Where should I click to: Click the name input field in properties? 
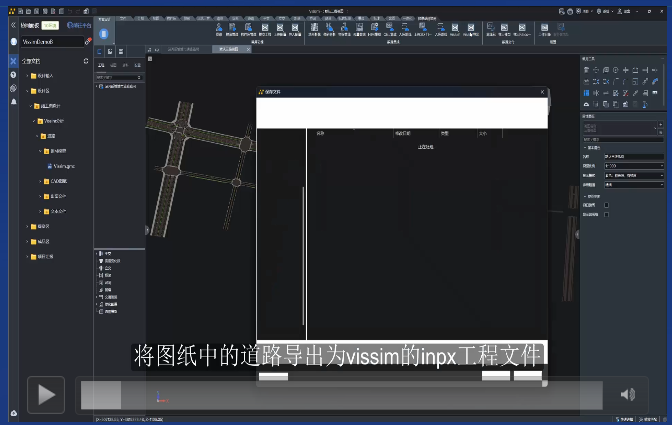click(634, 156)
